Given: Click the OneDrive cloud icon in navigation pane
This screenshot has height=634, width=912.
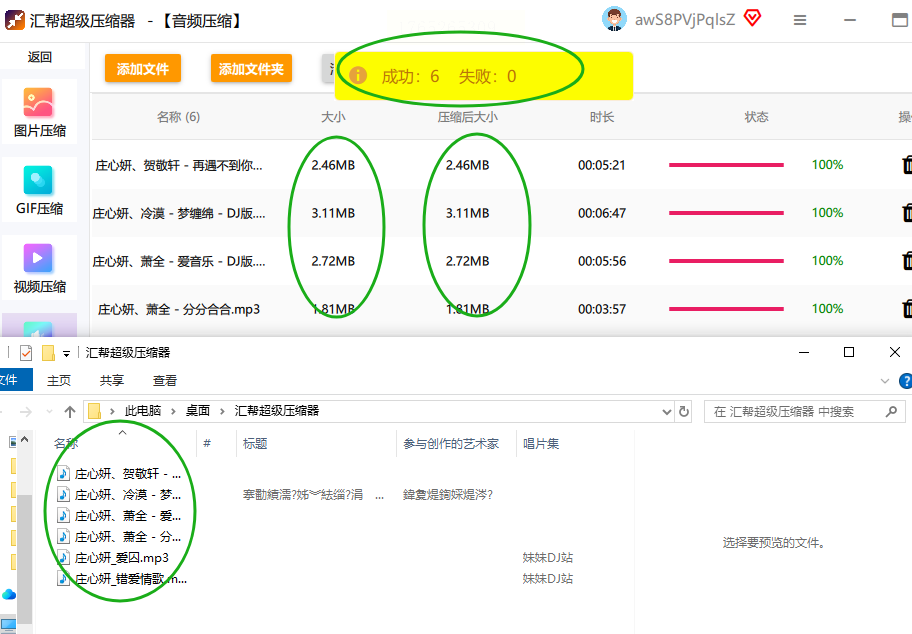Looking at the screenshot, I should (9, 594).
